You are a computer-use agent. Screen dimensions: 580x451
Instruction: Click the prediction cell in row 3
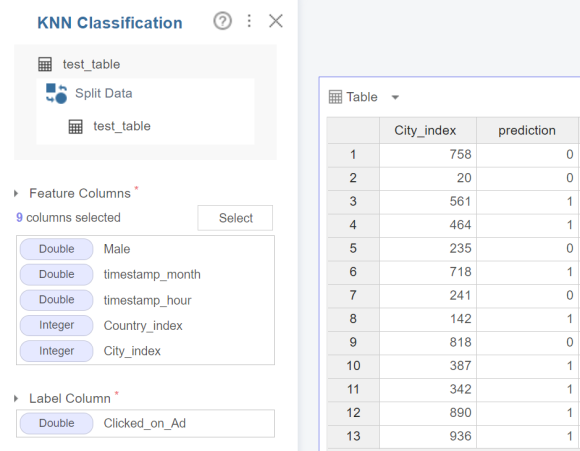click(x=527, y=202)
